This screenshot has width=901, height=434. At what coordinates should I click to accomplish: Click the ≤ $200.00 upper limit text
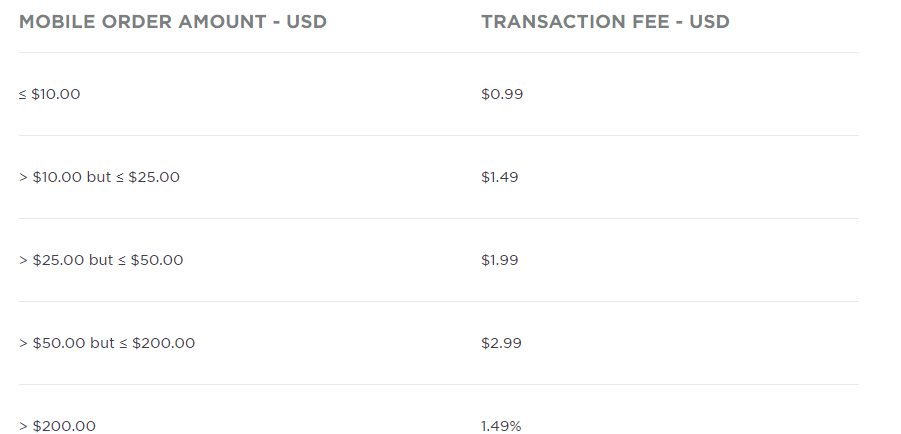click(x=158, y=343)
